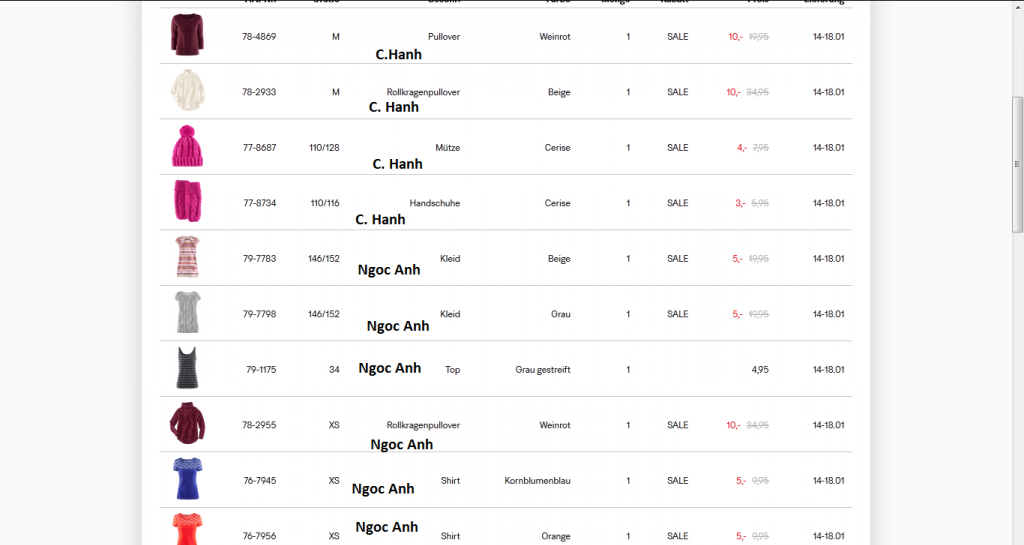Click article number 78-4869
This screenshot has height=545, width=1024.
pyautogui.click(x=259, y=37)
